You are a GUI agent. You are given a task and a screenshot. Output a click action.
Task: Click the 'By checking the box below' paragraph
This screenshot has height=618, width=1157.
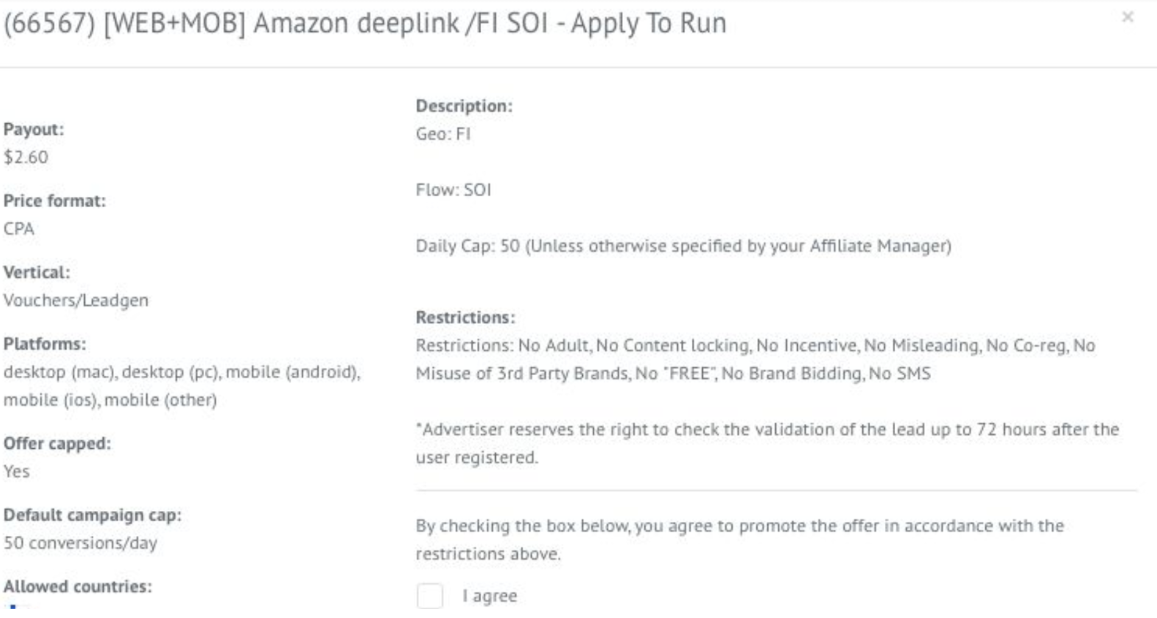pyautogui.click(x=739, y=540)
